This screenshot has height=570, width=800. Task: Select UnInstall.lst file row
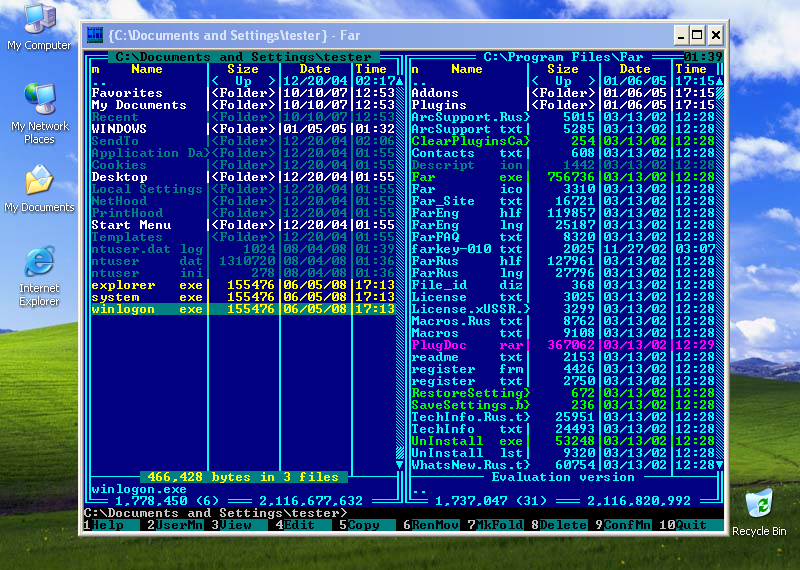[x=563, y=453]
